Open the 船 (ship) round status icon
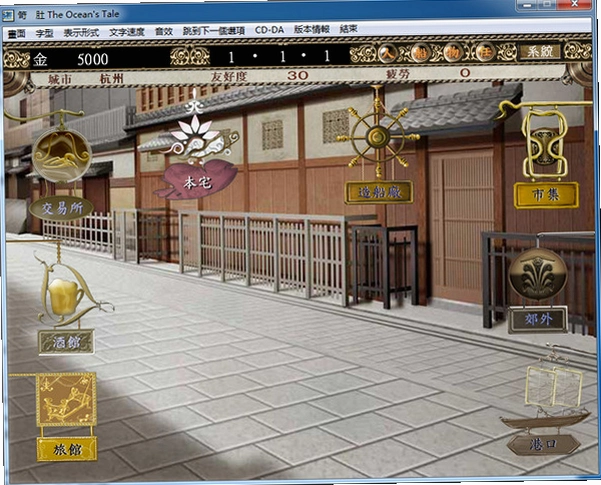 coord(420,53)
